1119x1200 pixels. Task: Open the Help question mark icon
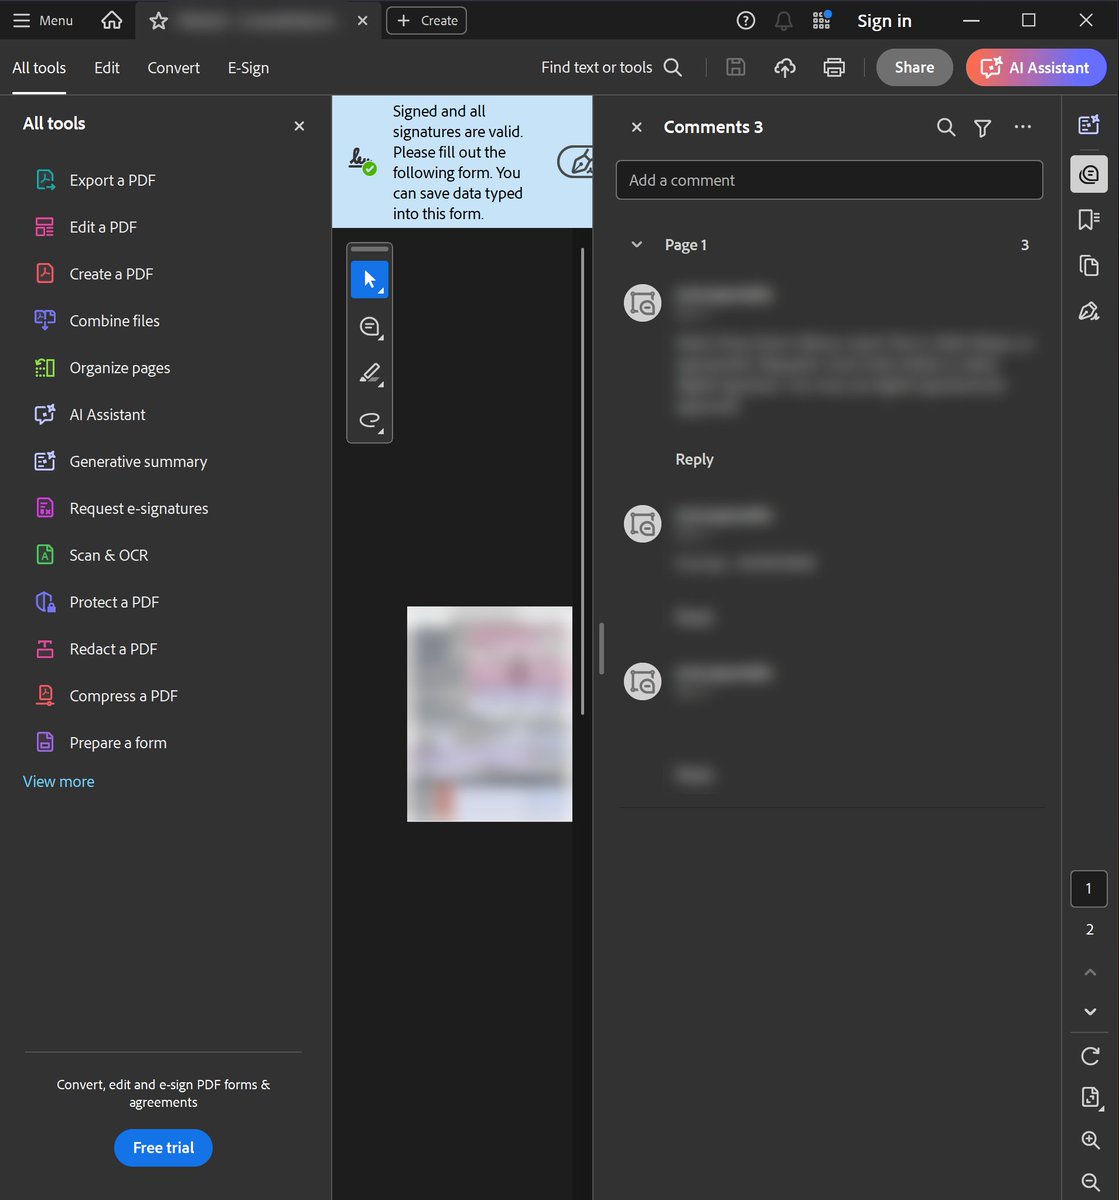(x=745, y=20)
